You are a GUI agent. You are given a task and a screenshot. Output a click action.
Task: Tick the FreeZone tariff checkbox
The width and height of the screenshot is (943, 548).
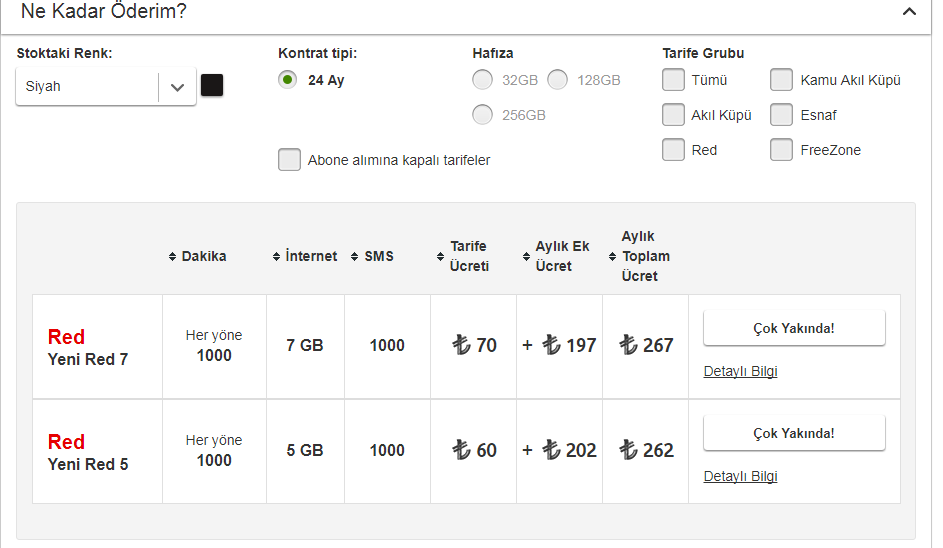pyautogui.click(x=782, y=150)
